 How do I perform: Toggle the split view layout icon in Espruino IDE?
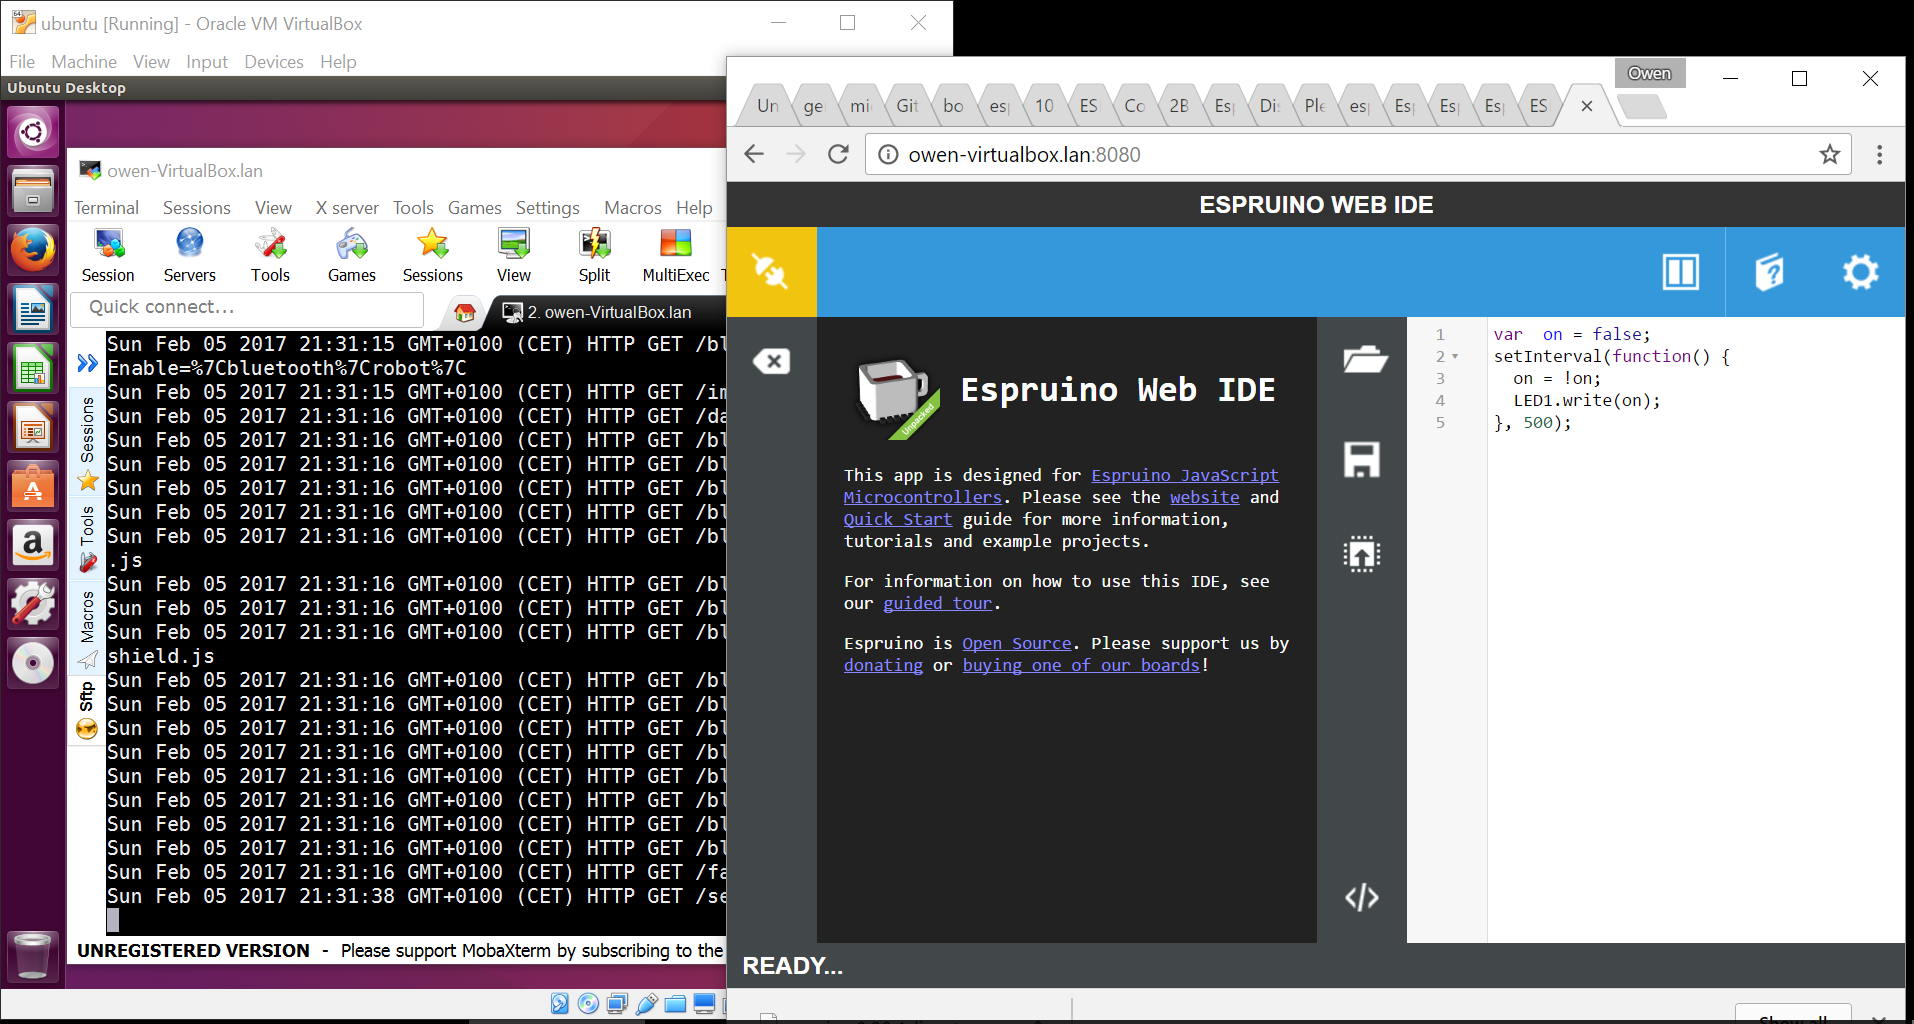click(1680, 272)
